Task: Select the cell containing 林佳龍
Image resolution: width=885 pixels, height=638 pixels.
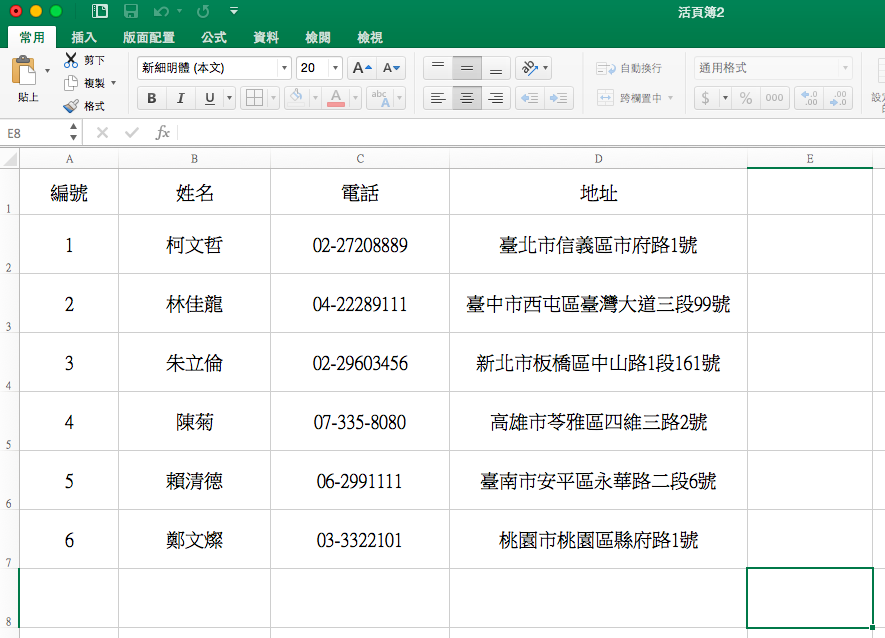Action: click(x=194, y=304)
